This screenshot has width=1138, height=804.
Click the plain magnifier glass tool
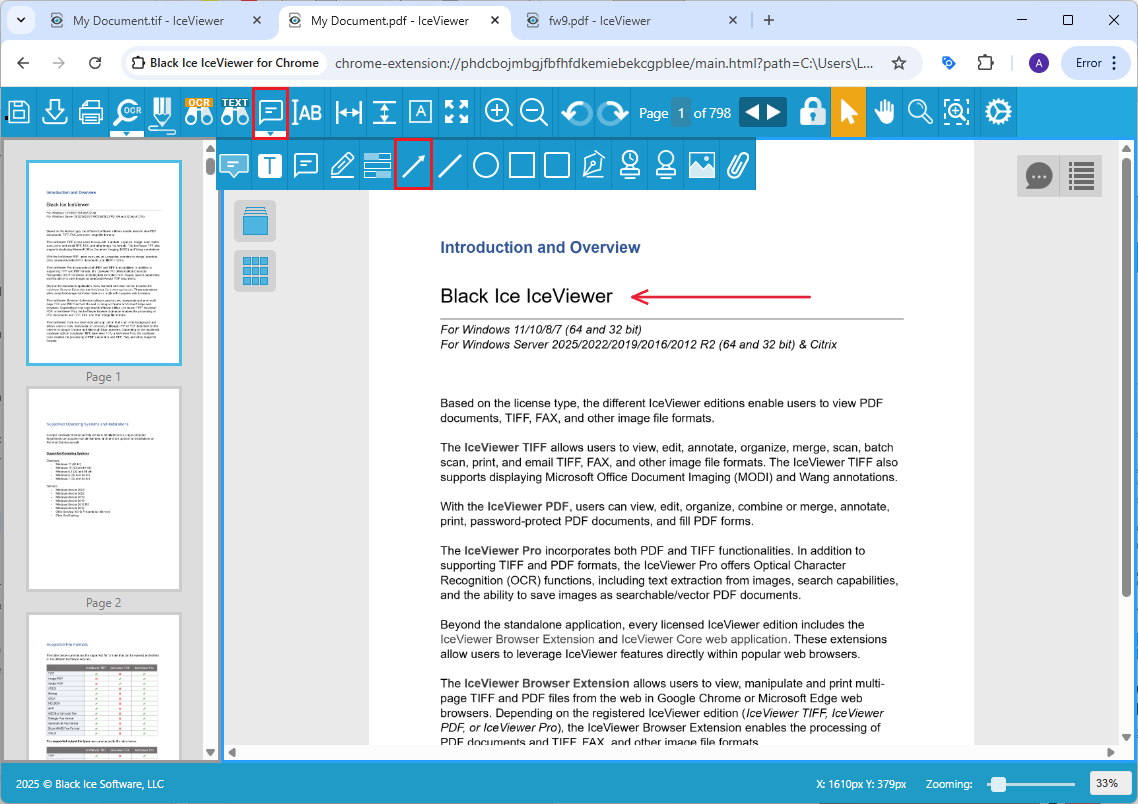coord(920,112)
